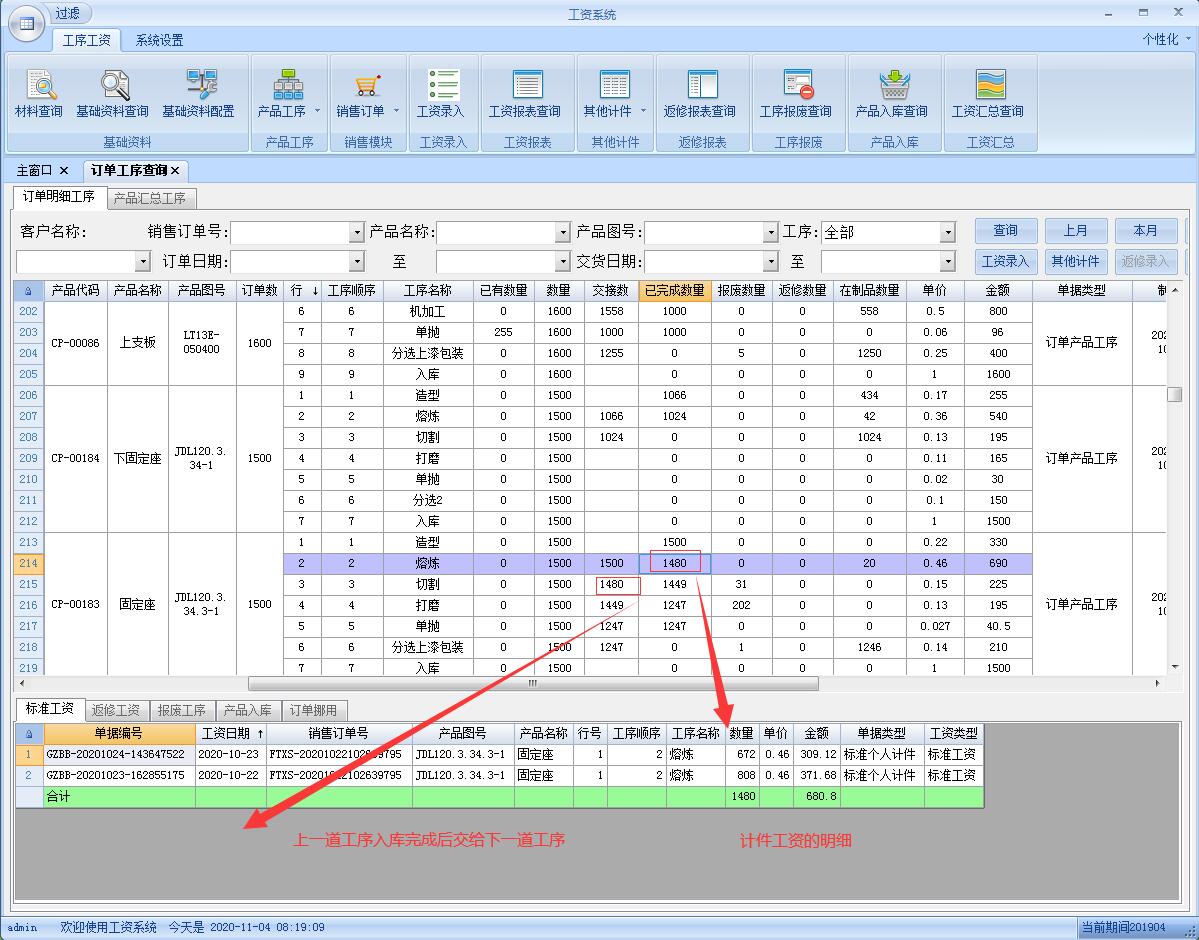Sort by 单据编号 column header
Image resolution: width=1199 pixels, height=940 pixels.
[x=119, y=733]
